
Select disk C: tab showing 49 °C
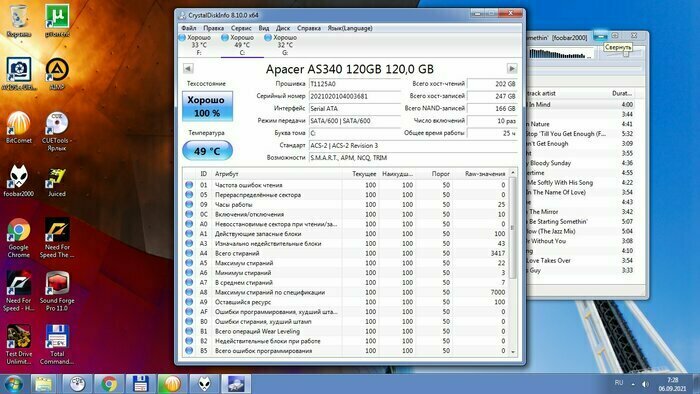[242, 45]
